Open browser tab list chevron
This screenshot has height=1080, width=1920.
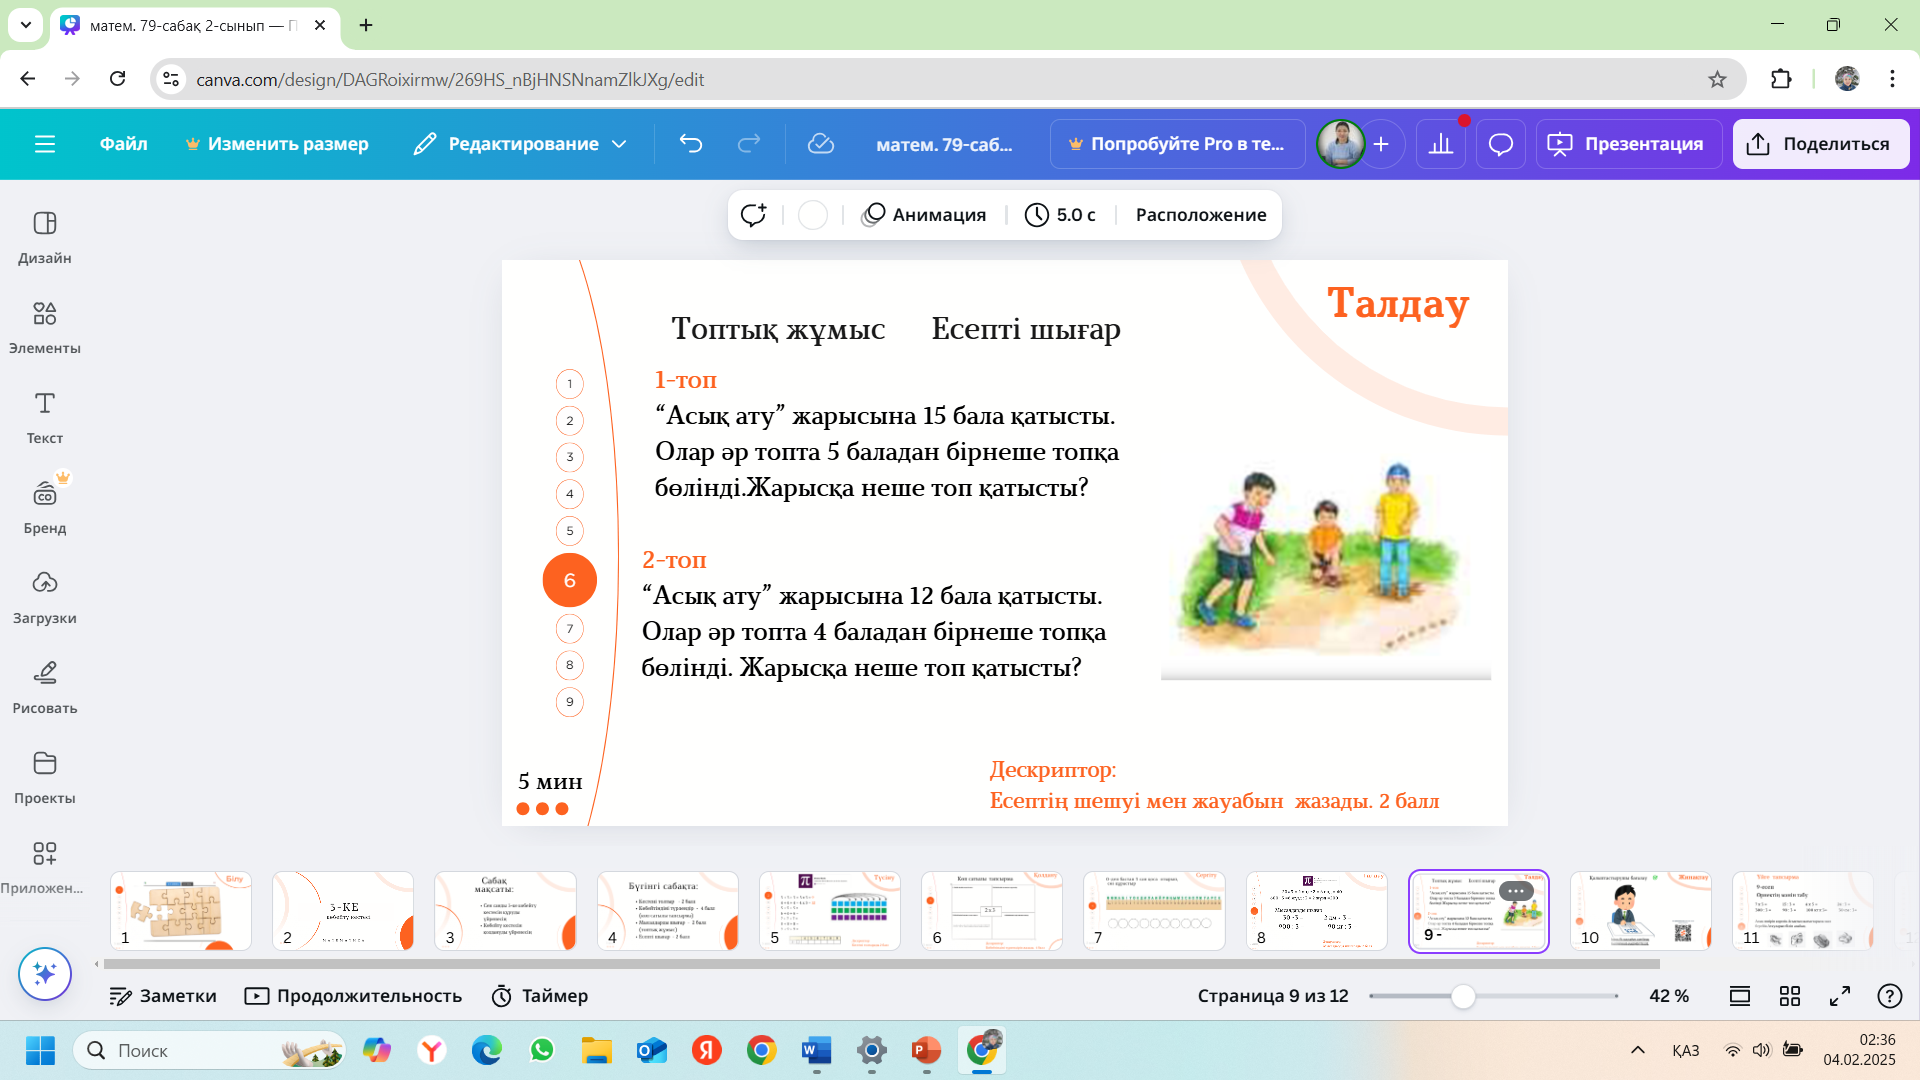point(26,25)
